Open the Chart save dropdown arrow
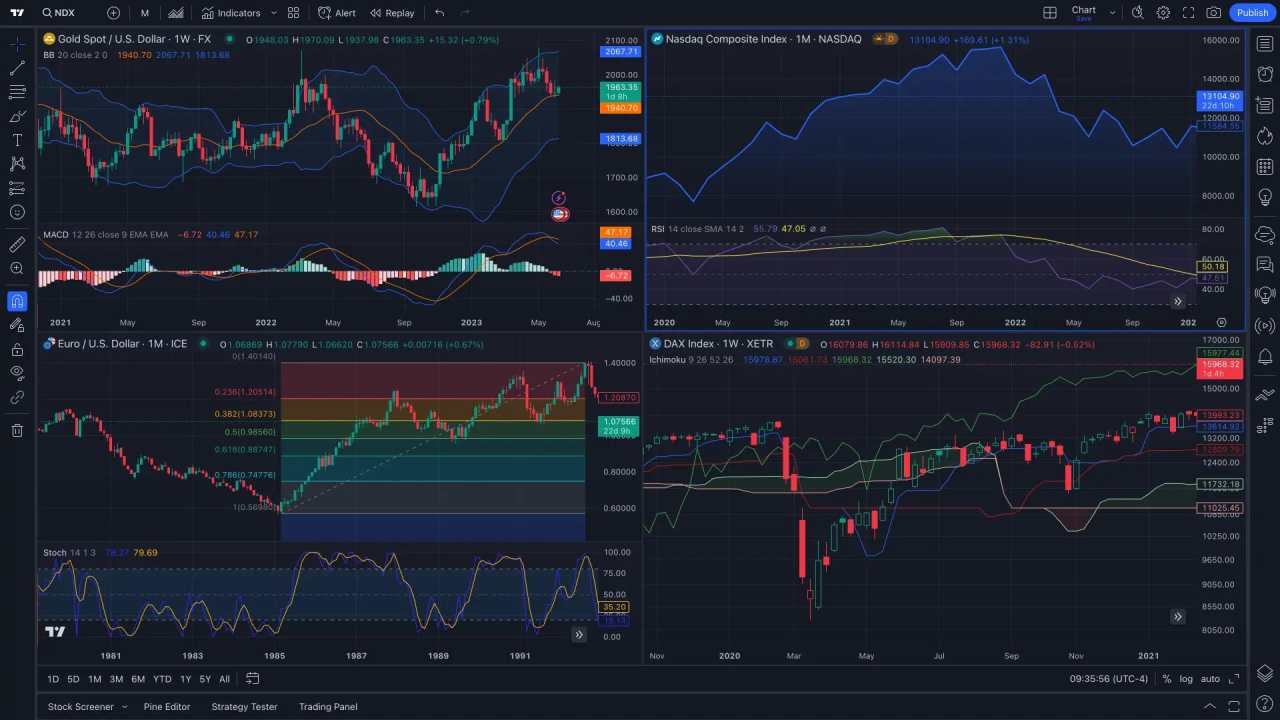Screen dimensions: 1280x720 tap(1110, 12)
